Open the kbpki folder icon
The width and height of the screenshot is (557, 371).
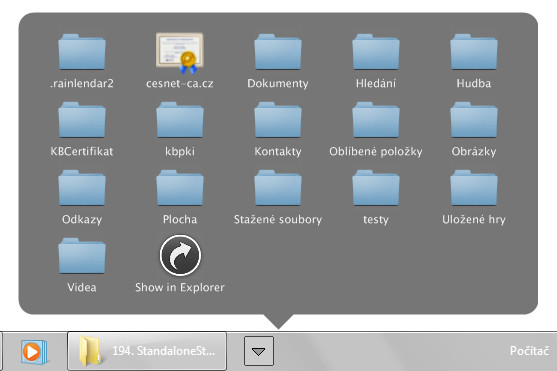coord(180,120)
